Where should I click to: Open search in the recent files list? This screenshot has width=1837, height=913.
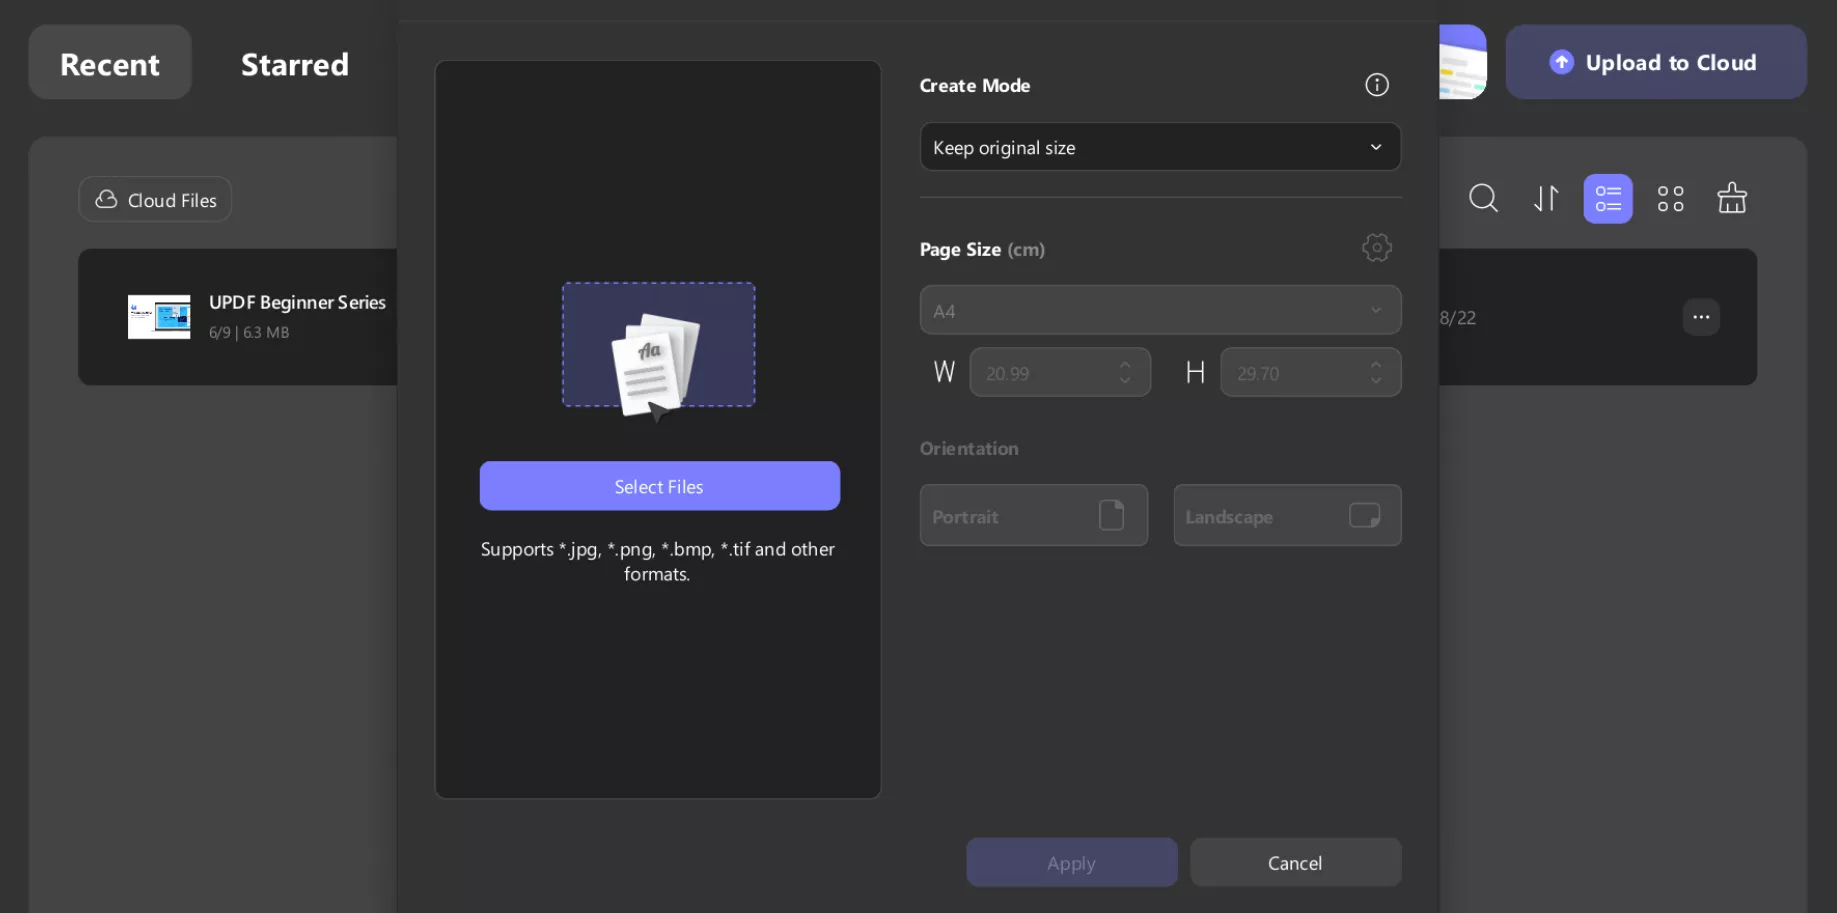point(1483,198)
